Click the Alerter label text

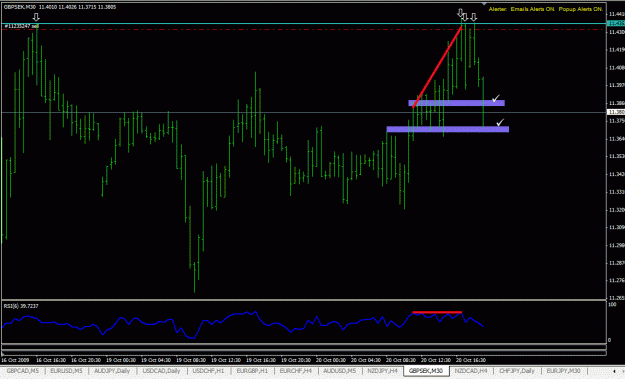(498, 9)
